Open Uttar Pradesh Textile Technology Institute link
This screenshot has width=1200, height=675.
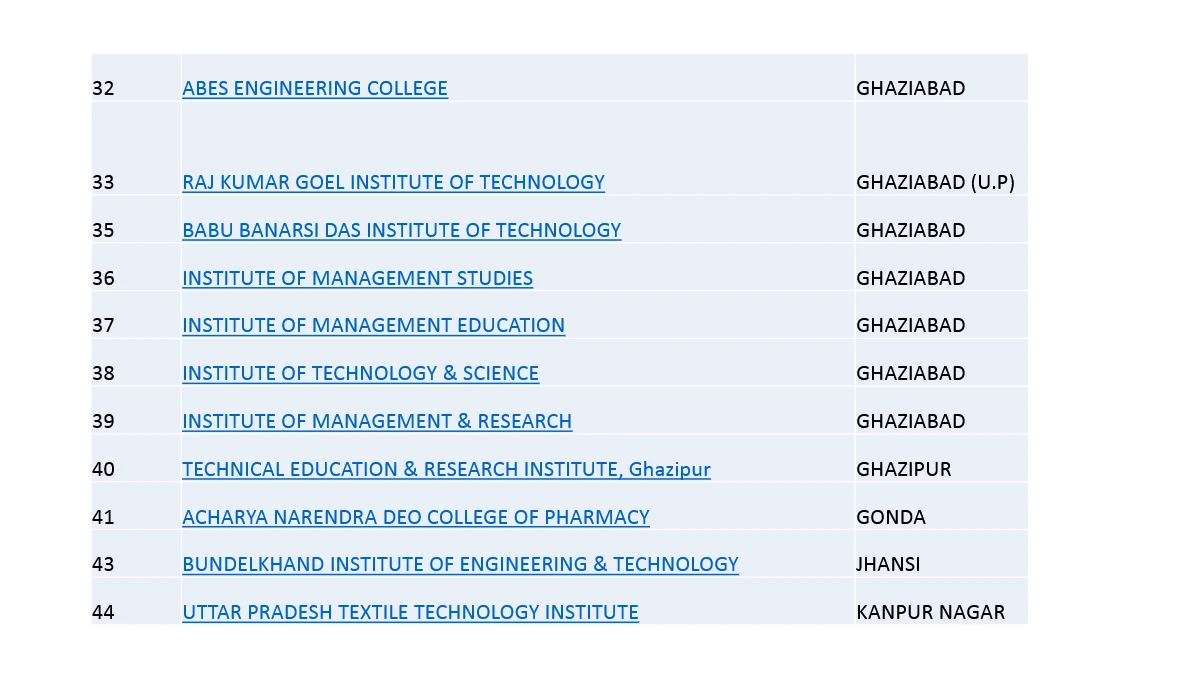coord(410,612)
